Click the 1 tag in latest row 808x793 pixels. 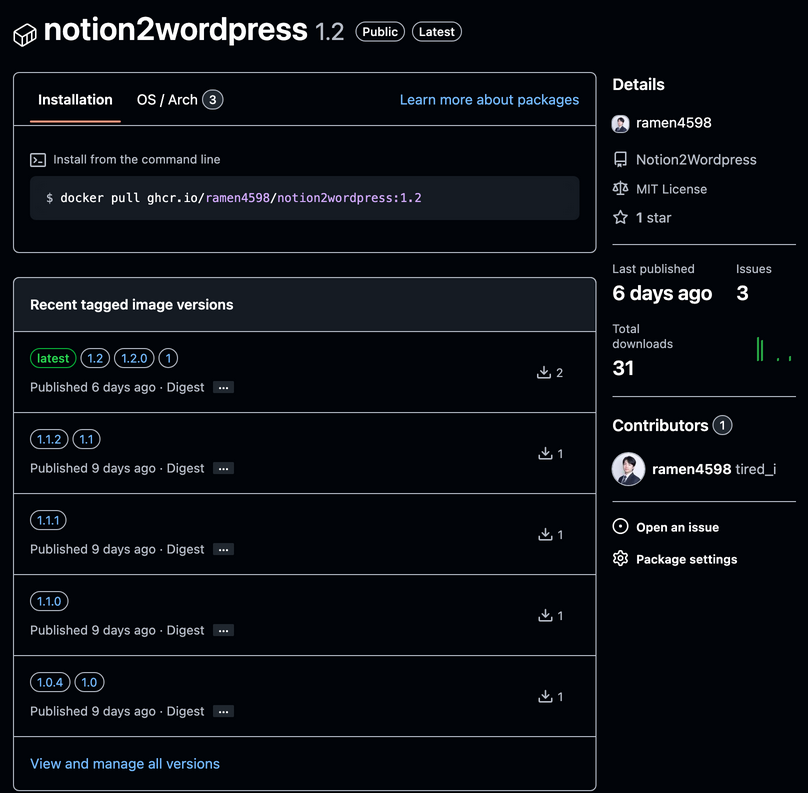click(x=168, y=358)
